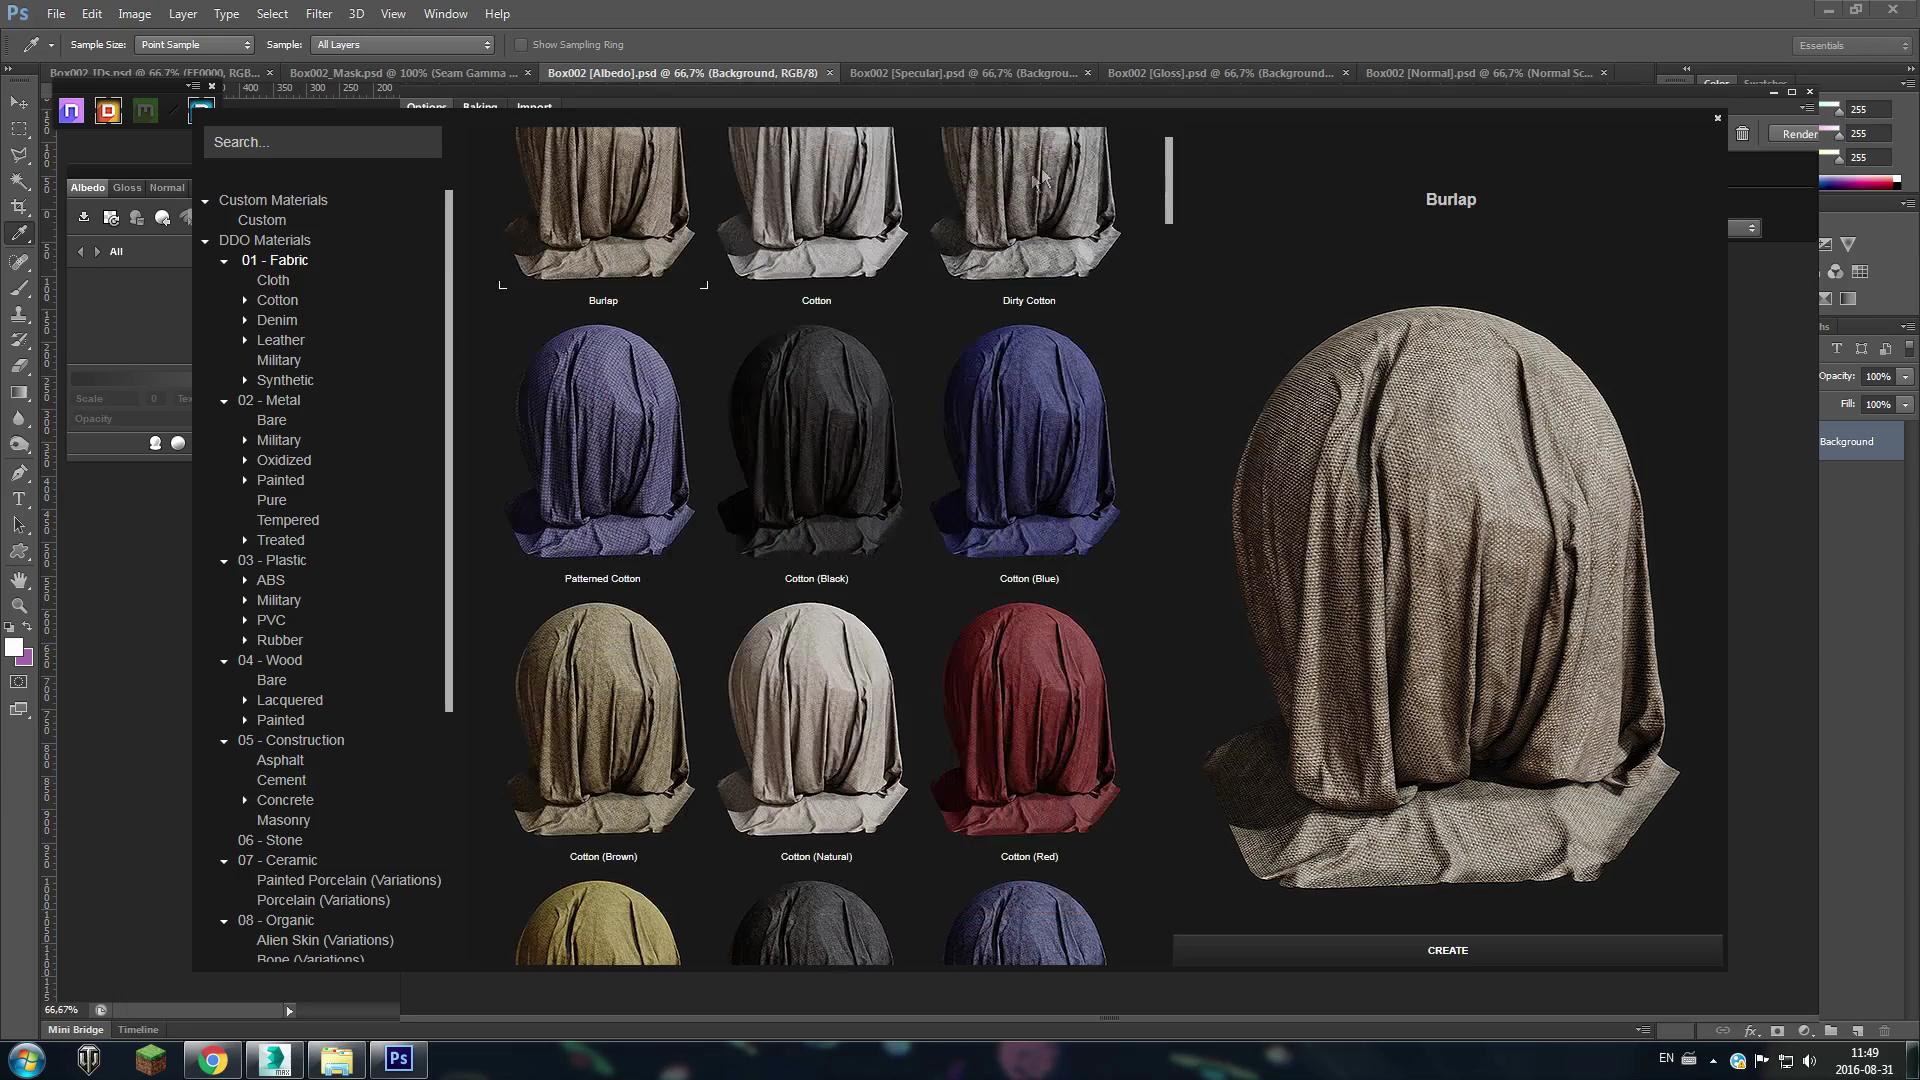Open Photoshop from the Windows taskbar
1920x1080 pixels.
pyautogui.click(x=399, y=1059)
